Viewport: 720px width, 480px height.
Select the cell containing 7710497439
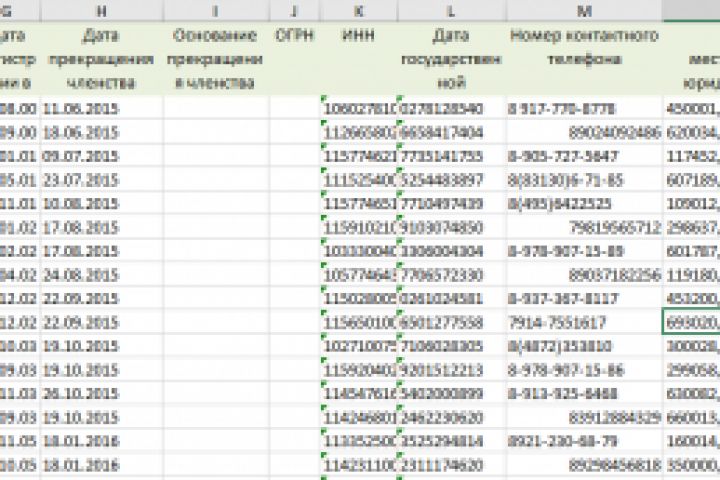(452, 204)
